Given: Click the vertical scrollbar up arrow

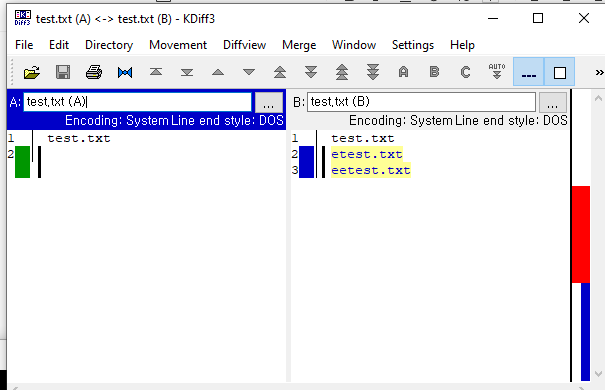Looking at the screenshot, I should pyautogui.click(x=598, y=99).
